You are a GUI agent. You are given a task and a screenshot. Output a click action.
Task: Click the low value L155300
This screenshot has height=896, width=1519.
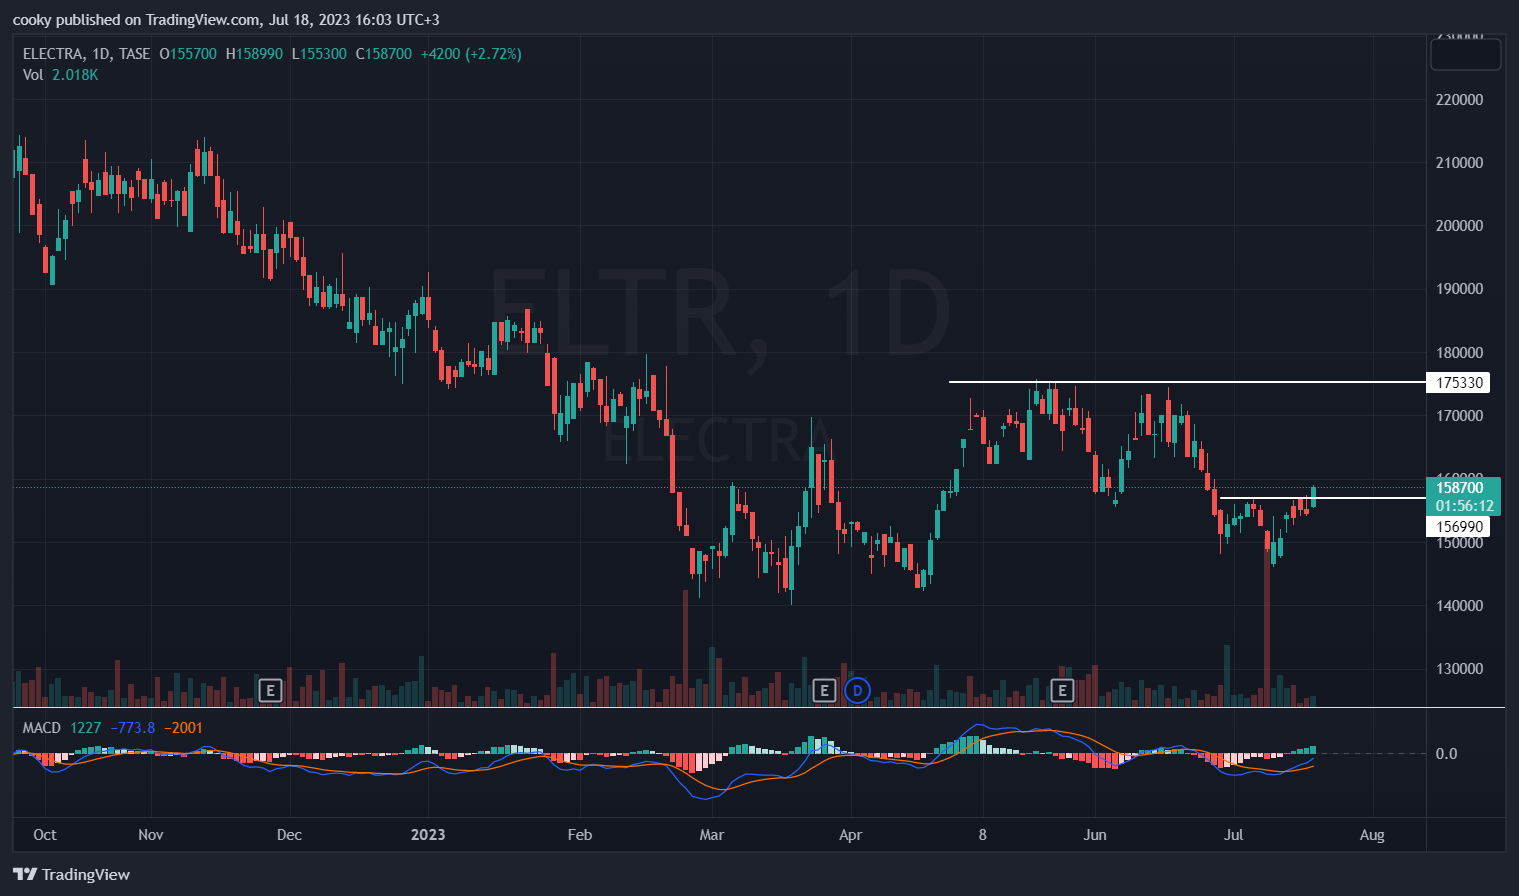[x=319, y=54]
